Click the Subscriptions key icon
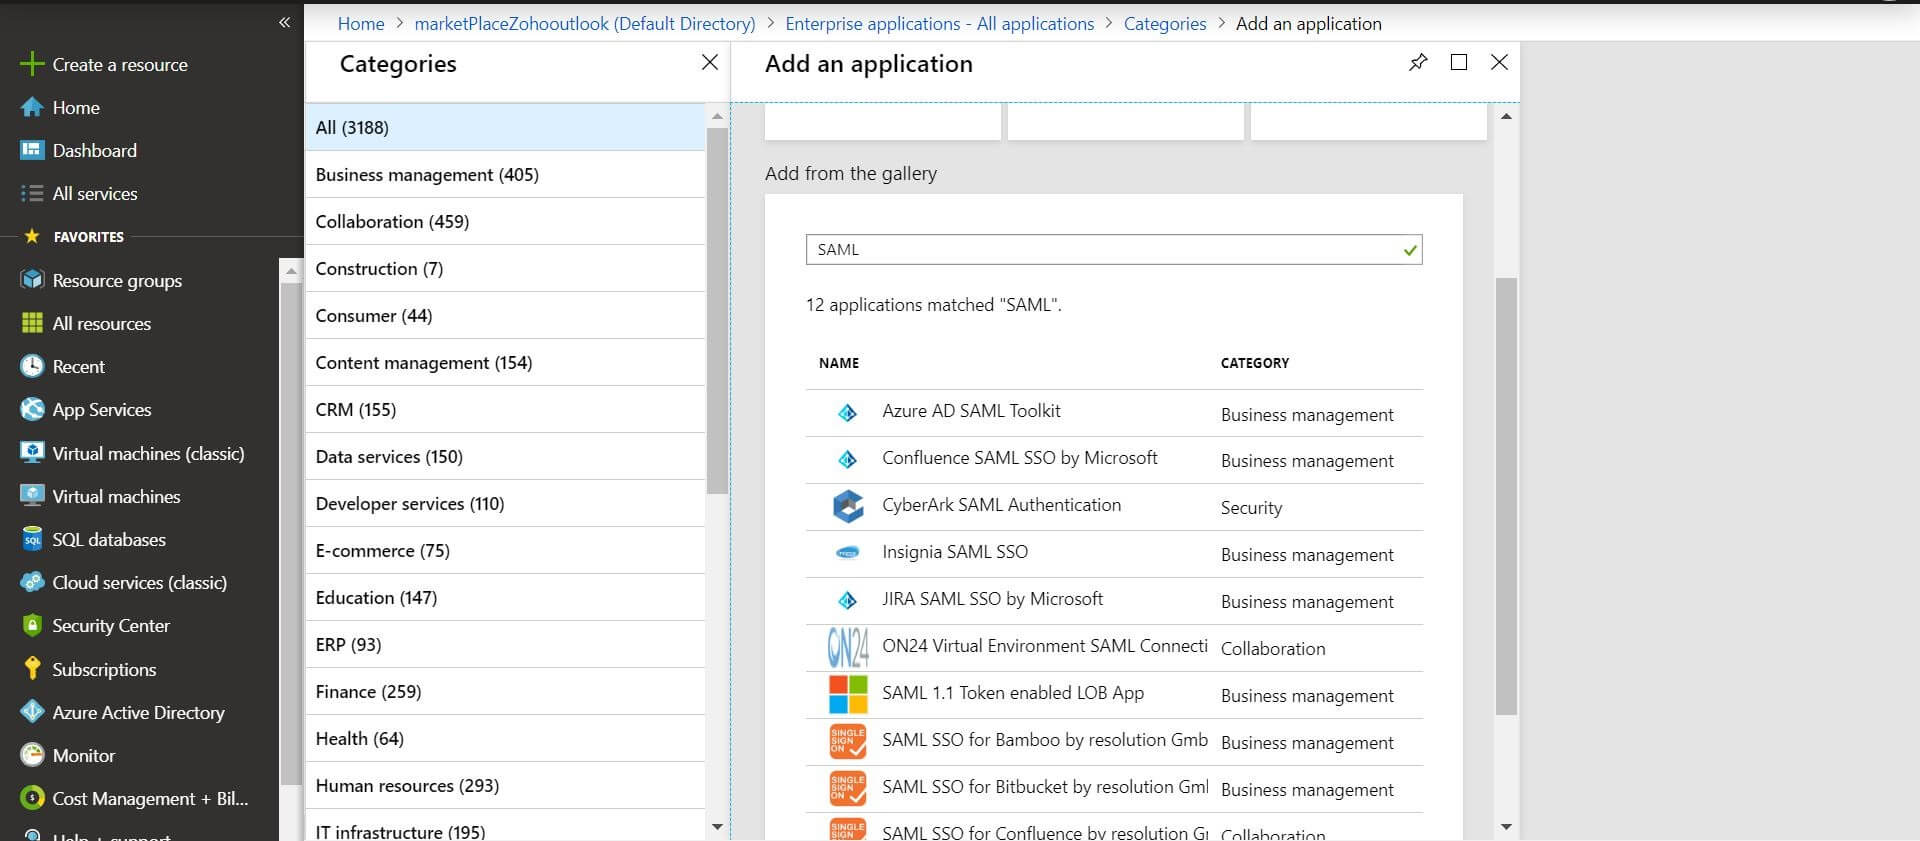Screen dimensions: 1920x841 pos(32,669)
